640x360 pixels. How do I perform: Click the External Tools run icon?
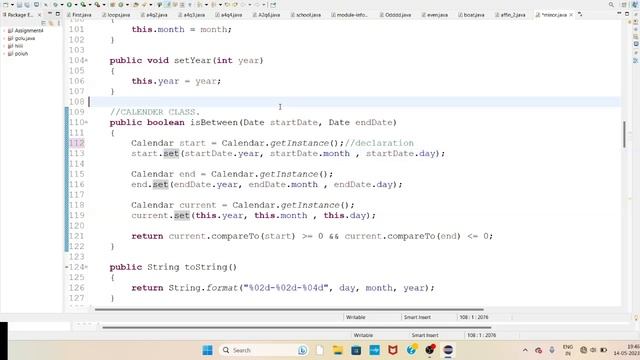(x=97, y=5)
